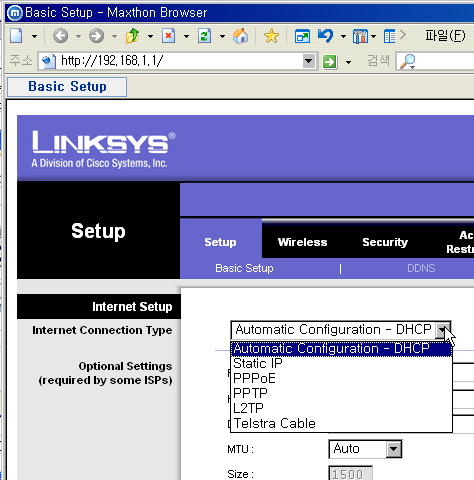Select PPPoE connection option
The height and width of the screenshot is (480, 474).
[341, 378]
